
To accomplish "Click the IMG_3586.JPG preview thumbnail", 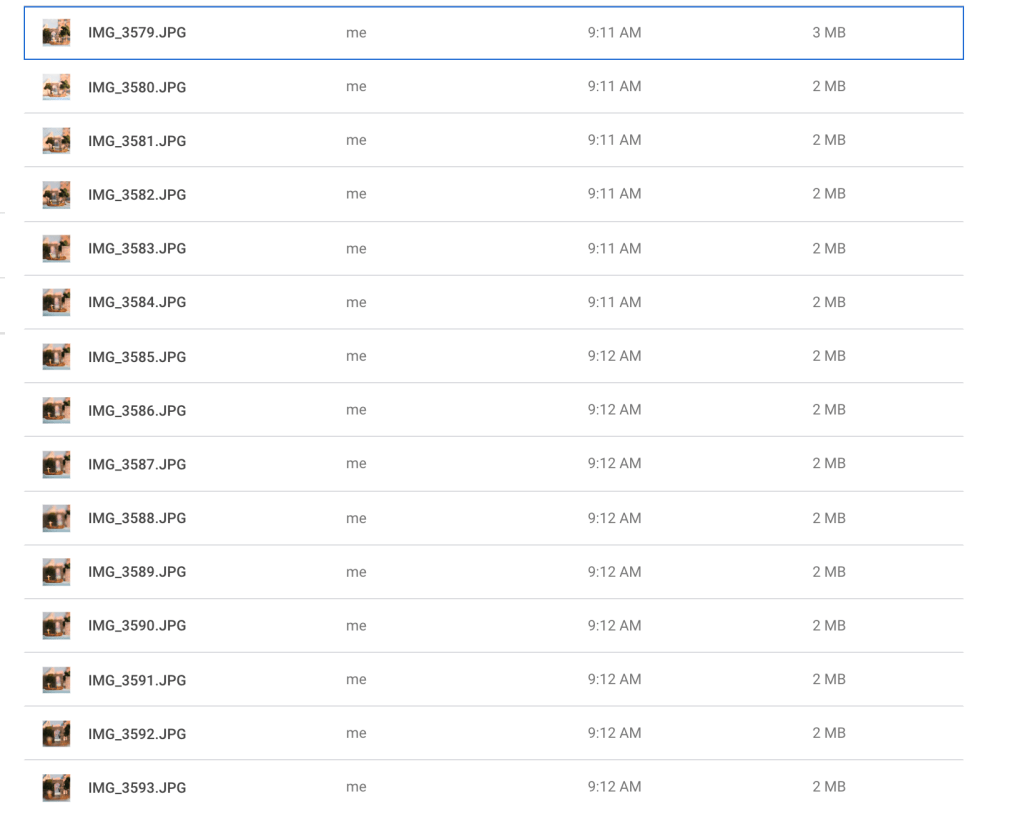I will click(x=56, y=410).
